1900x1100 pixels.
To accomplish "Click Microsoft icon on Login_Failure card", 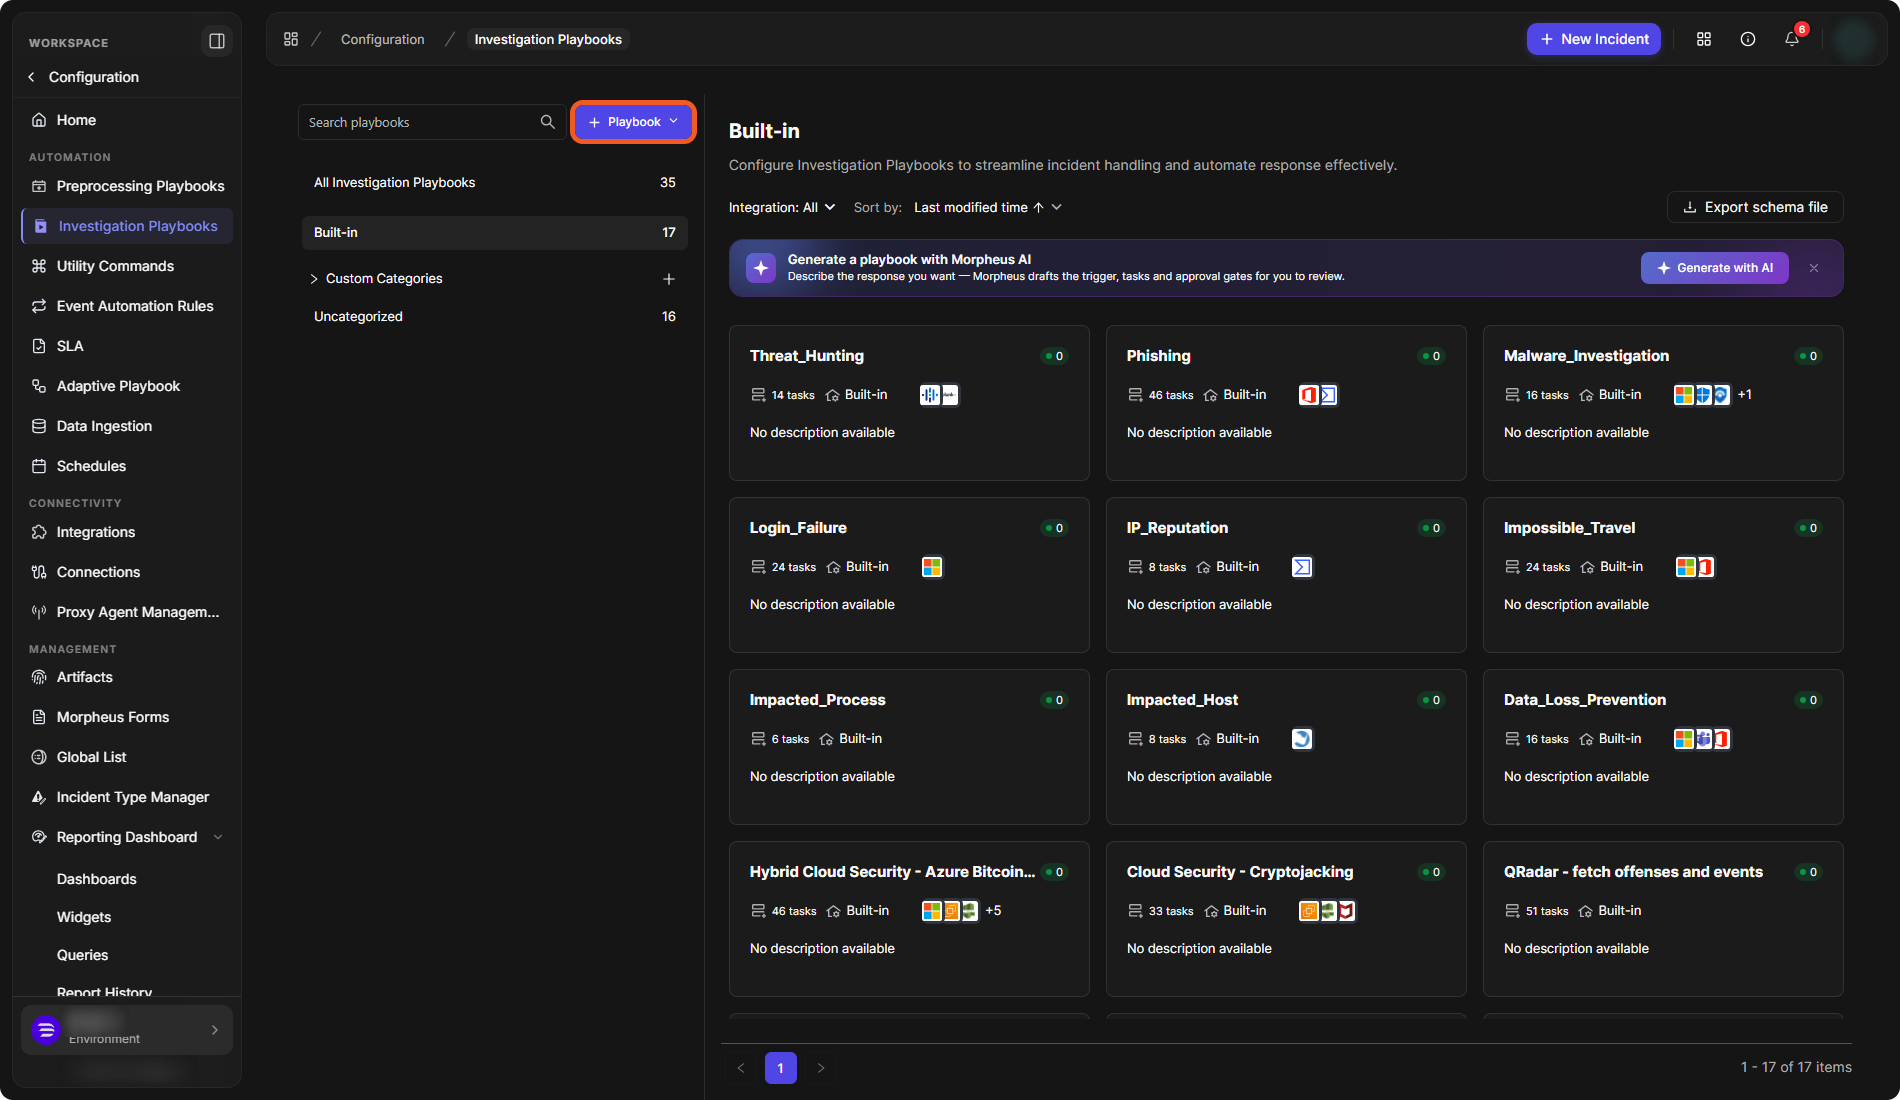I will tap(932, 567).
